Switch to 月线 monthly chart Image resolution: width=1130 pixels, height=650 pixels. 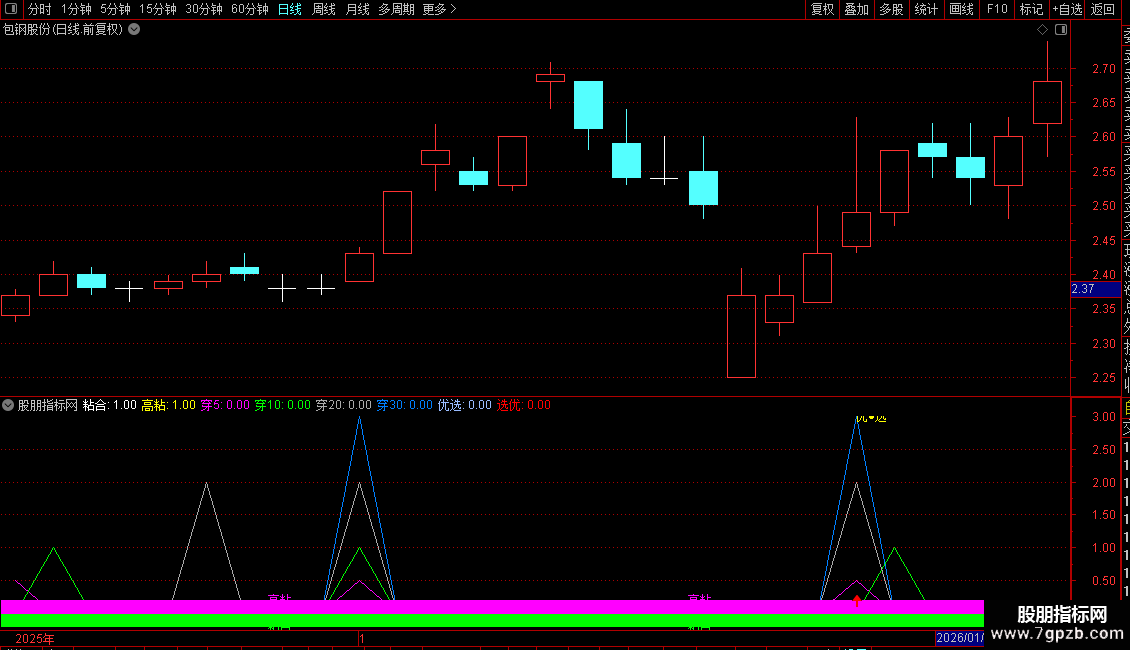point(357,9)
